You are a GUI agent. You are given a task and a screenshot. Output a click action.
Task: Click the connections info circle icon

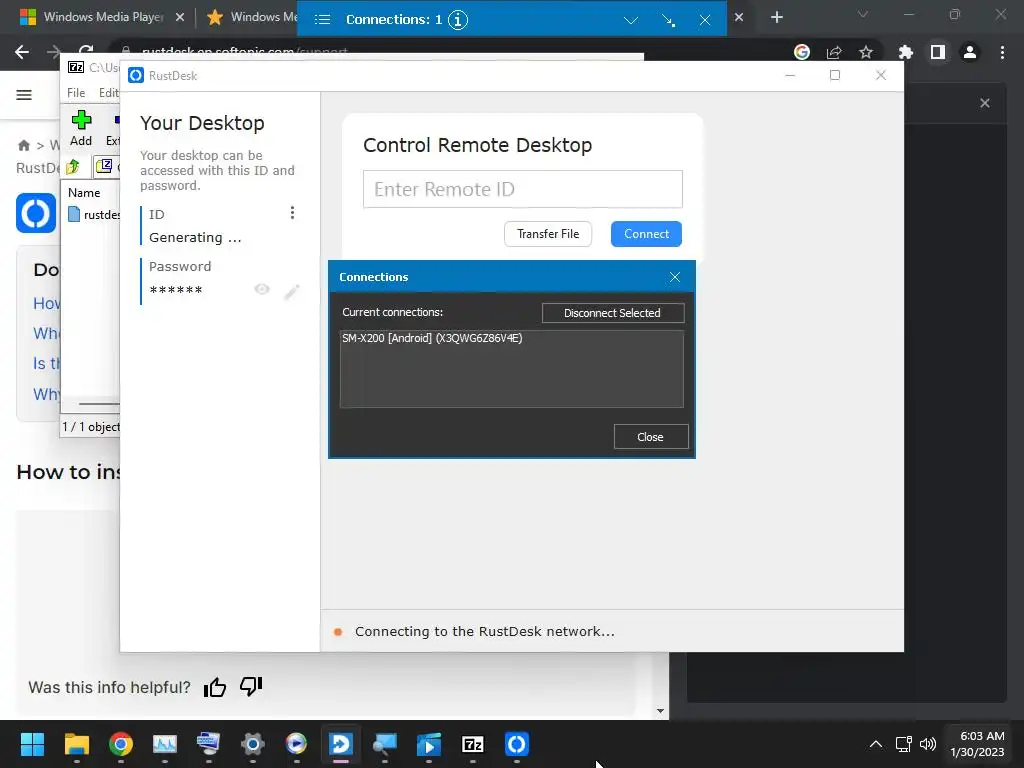coord(458,20)
